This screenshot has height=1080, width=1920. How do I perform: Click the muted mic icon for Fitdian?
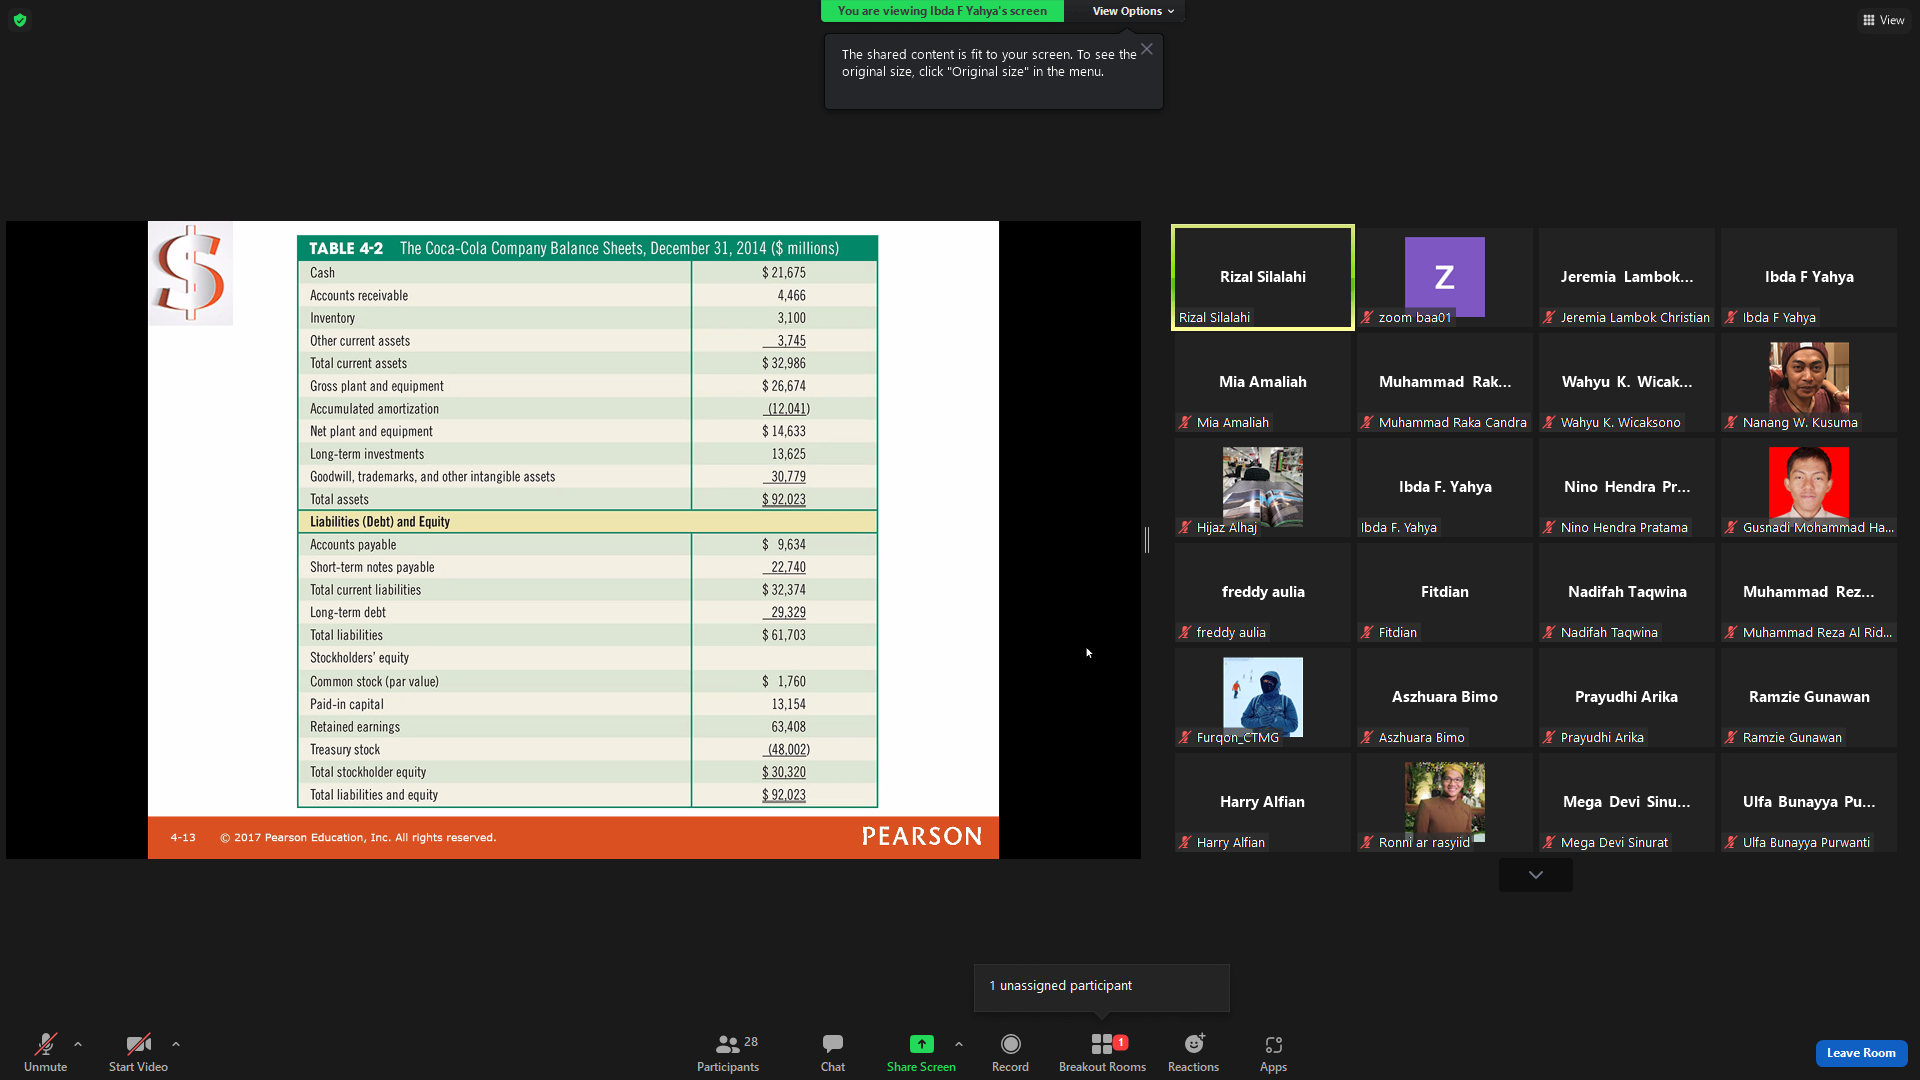[x=1367, y=633]
